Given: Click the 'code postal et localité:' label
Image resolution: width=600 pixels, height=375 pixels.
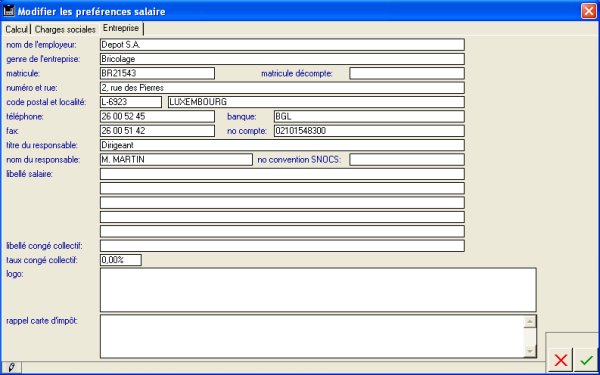Looking at the screenshot, I should (46, 103).
